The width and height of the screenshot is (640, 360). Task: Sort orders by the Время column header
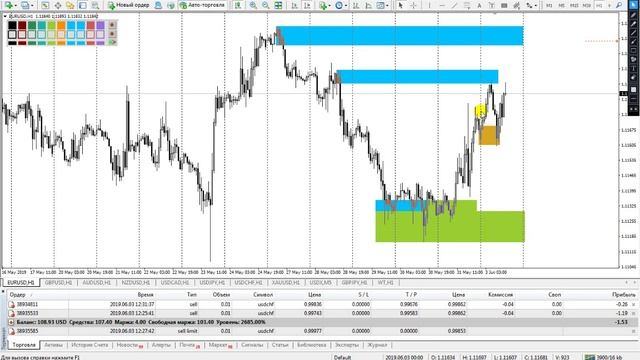(146, 294)
